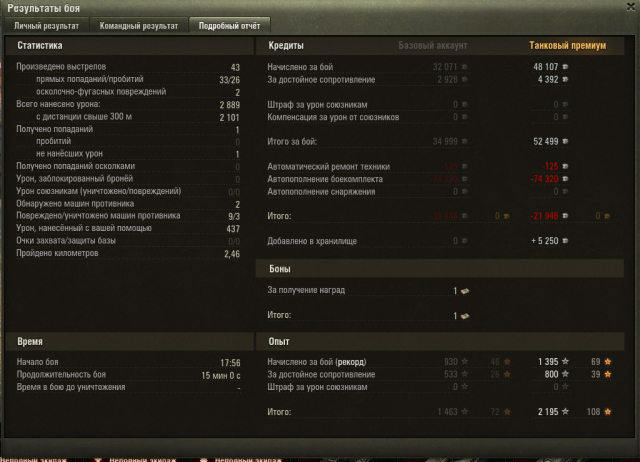Click bond icon in За получение наград row
This screenshot has width=640, height=462.
coord(465,291)
